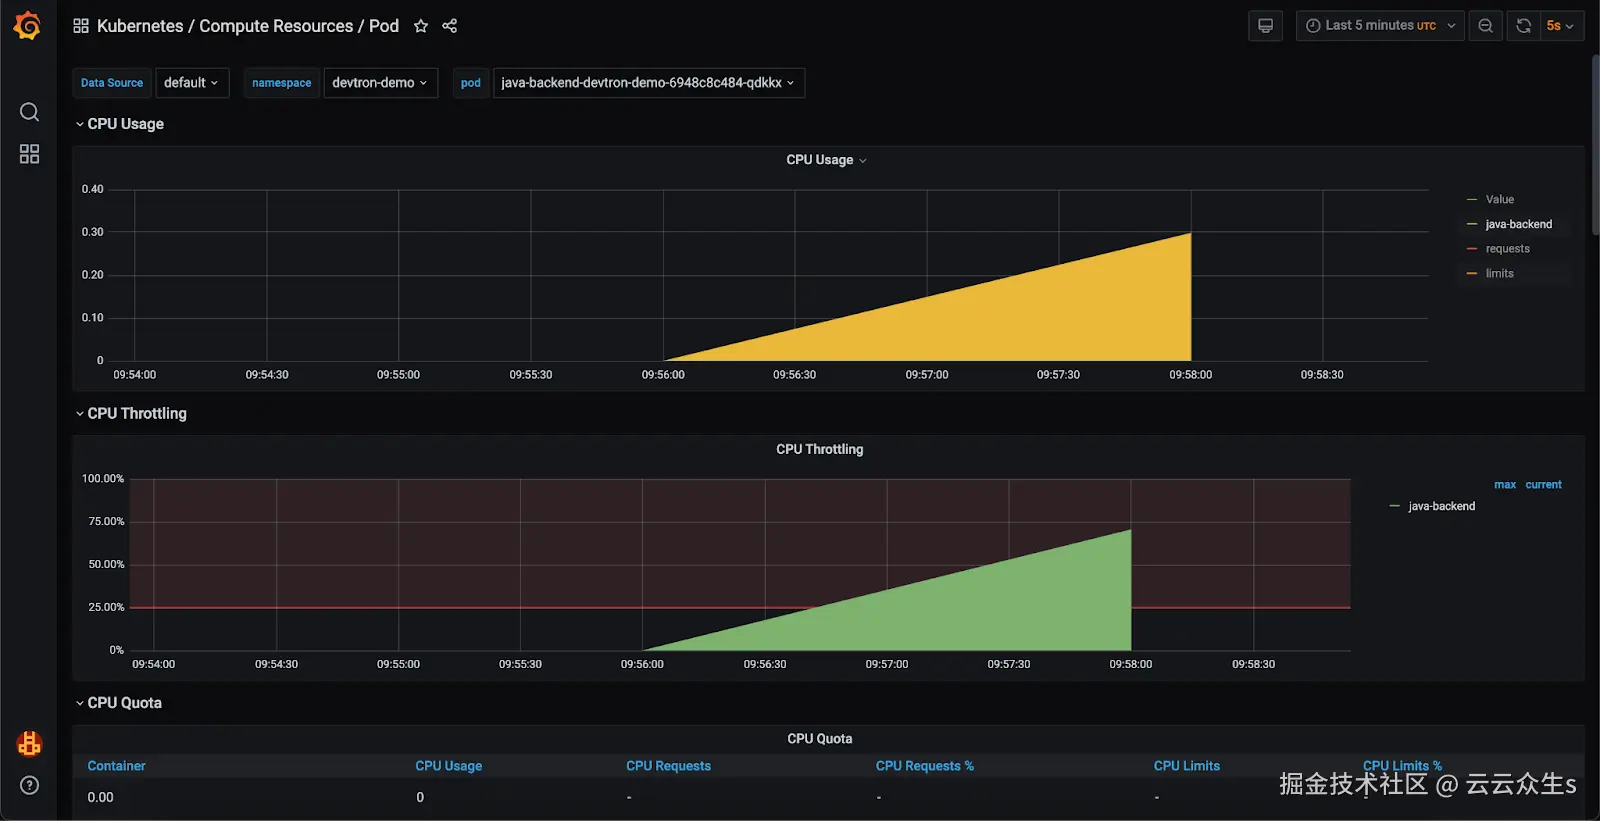Viewport: 1600px width, 821px height.
Task: Open the Data Source default dropdown
Action: coord(192,83)
